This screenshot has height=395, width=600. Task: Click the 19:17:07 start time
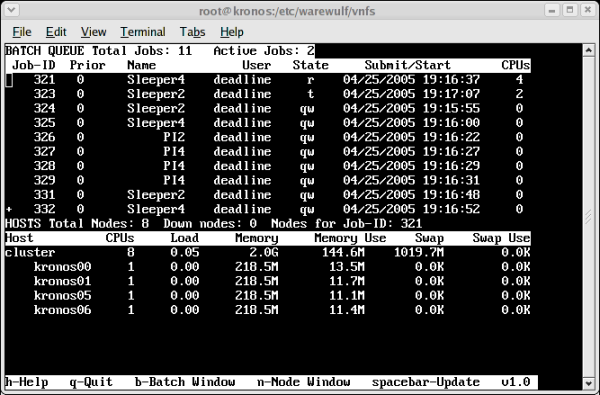click(x=451, y=94)
